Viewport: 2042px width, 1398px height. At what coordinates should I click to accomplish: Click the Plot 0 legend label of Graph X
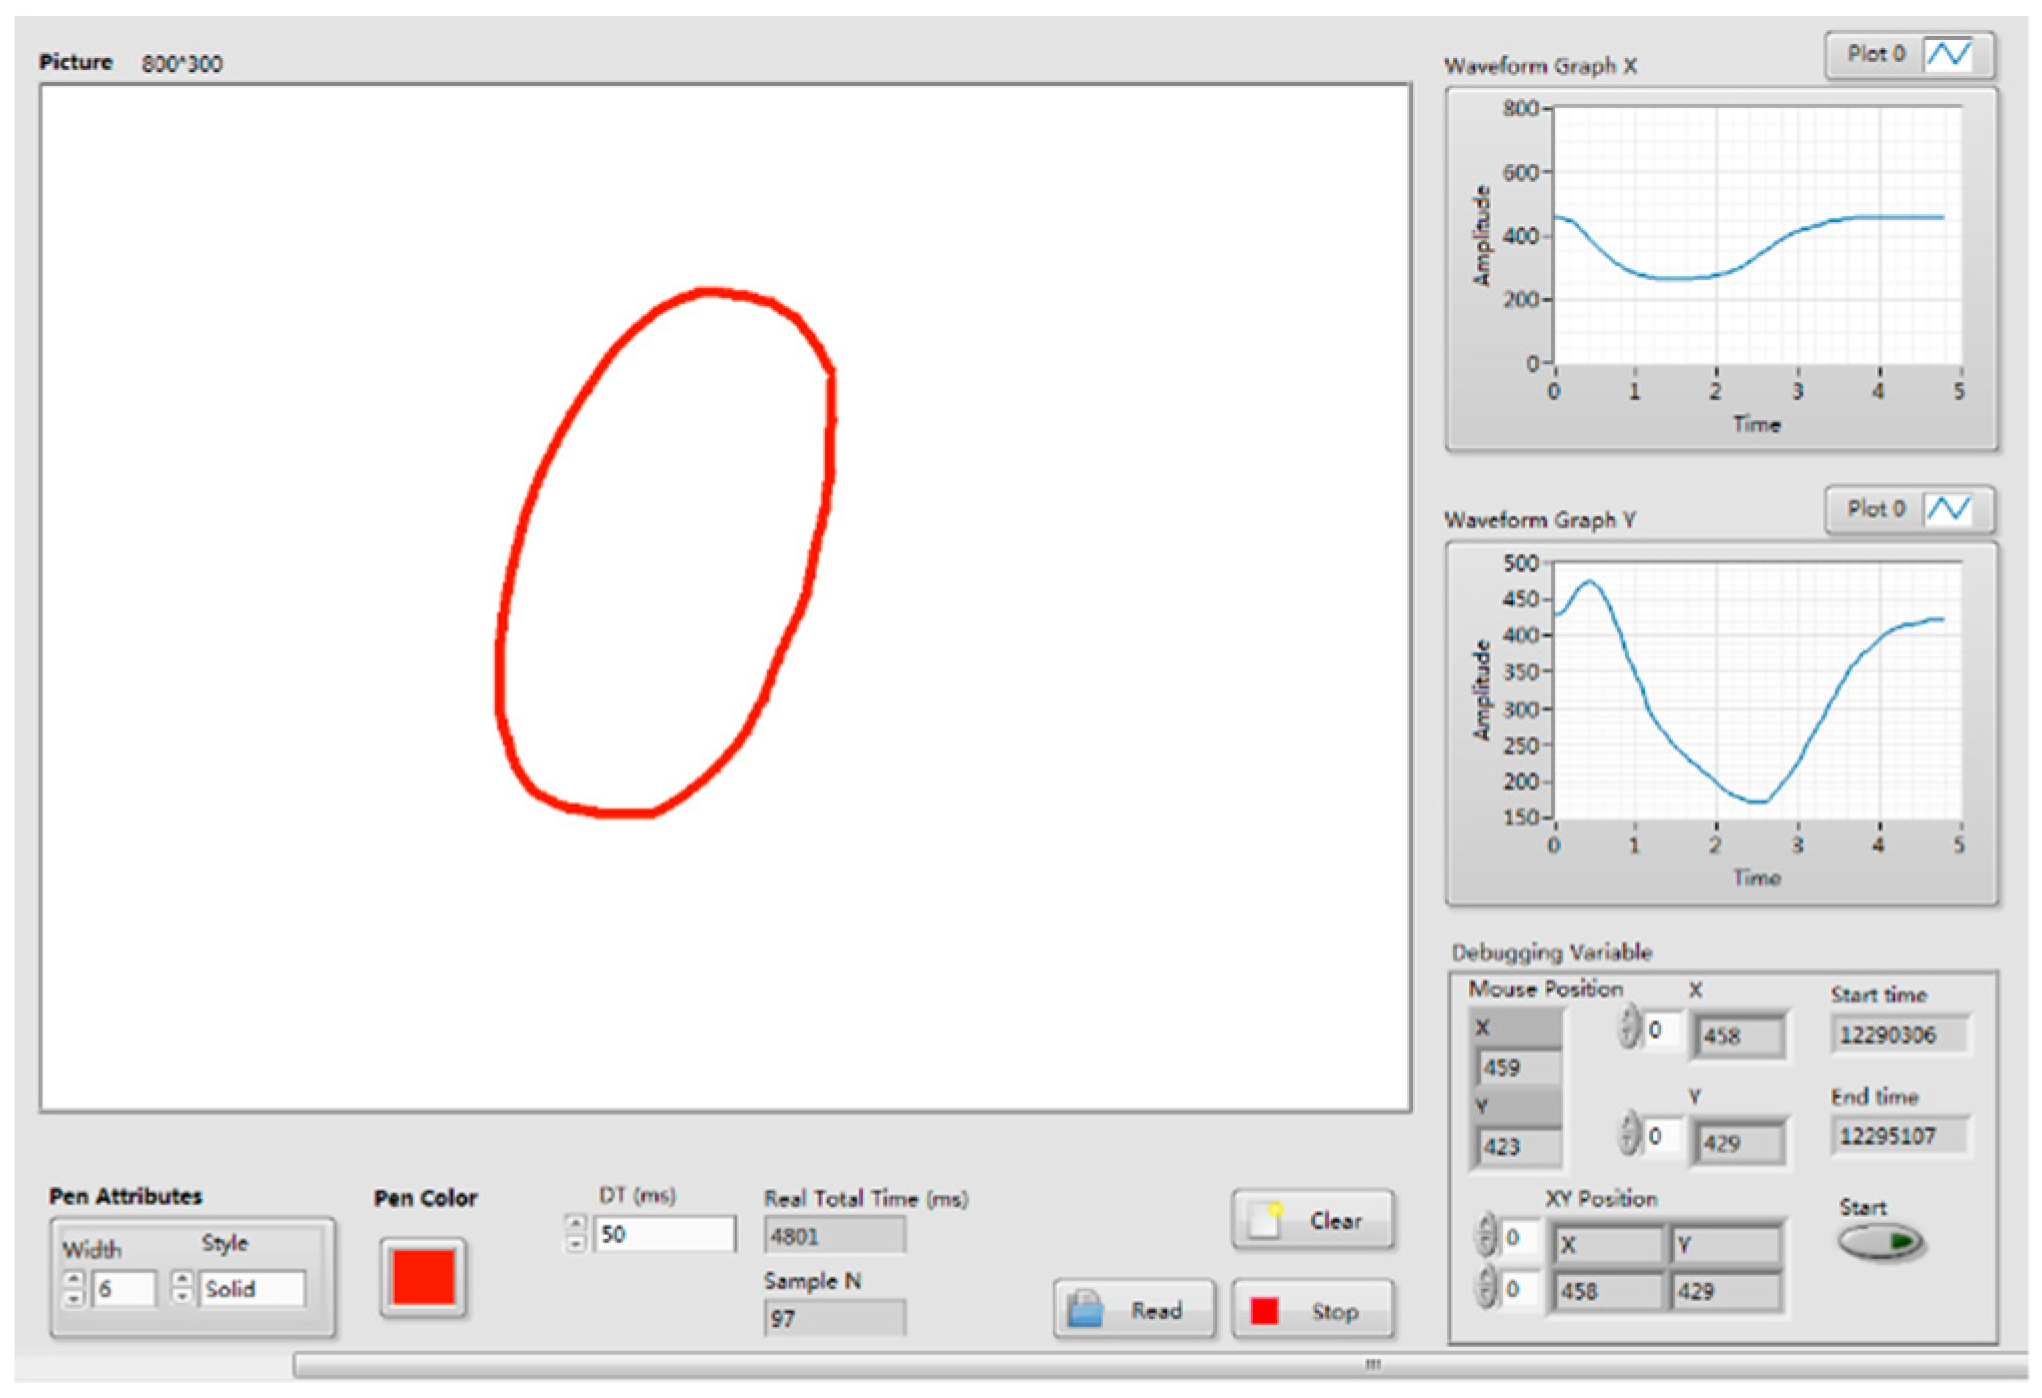[x=1875, y=54]
